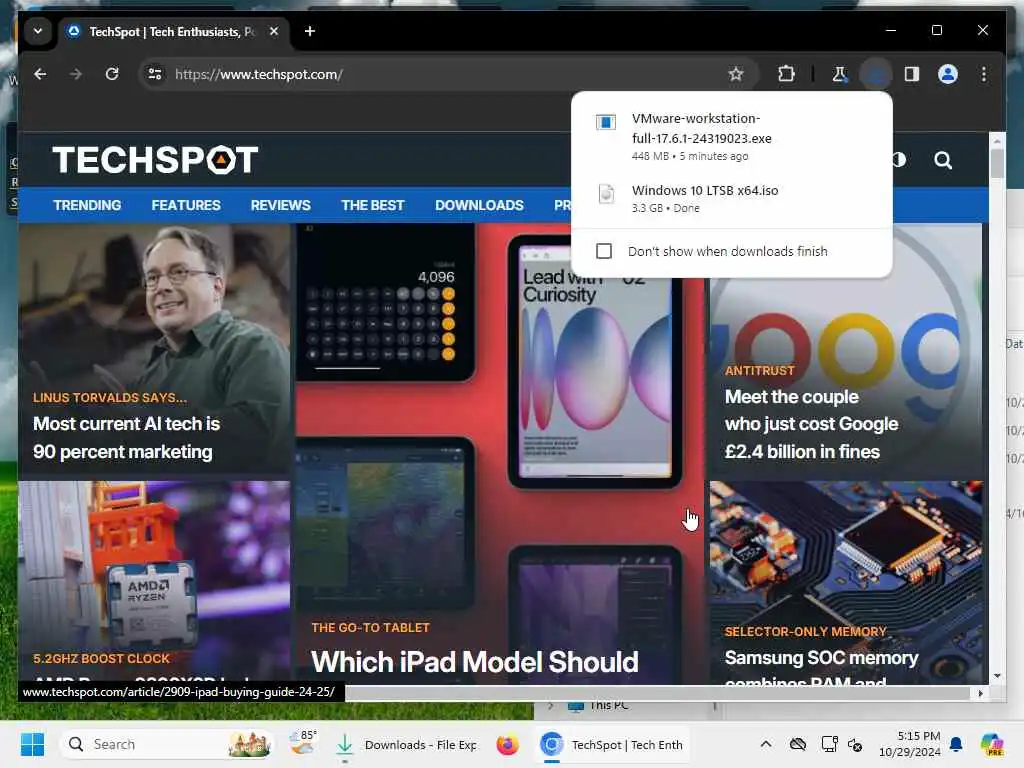Click the calculator app thumbnail image

(385, 302)
